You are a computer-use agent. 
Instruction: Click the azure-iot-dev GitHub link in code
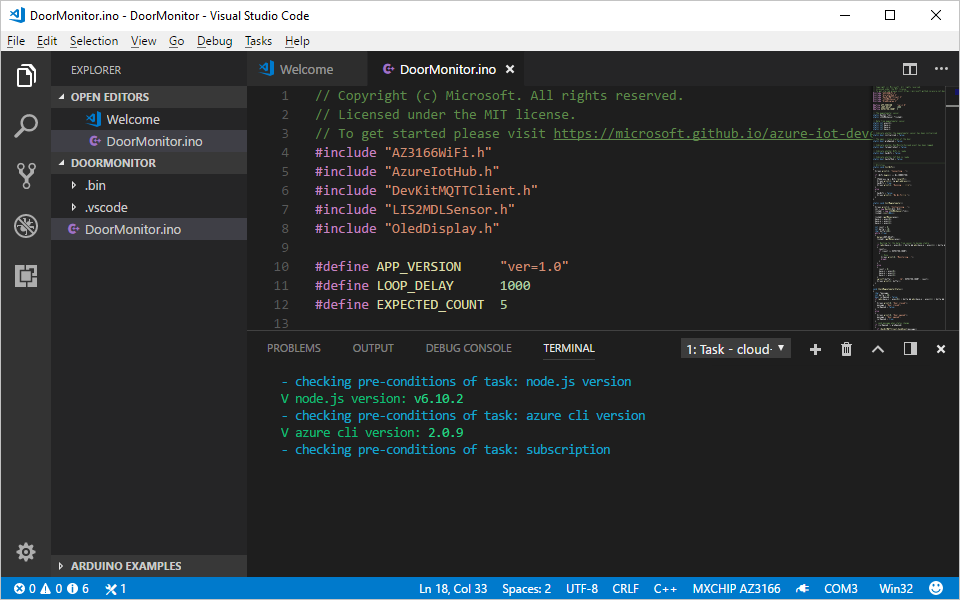point(712,133)
